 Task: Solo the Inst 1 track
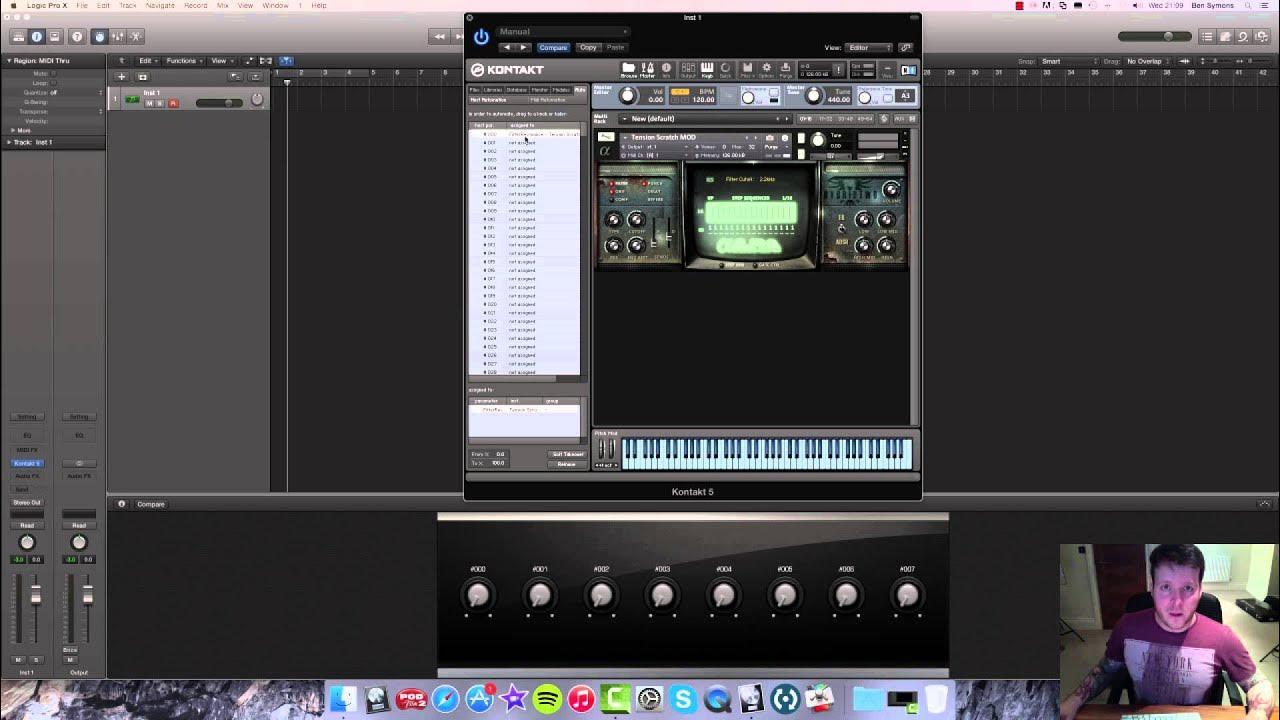coord(160,103)
